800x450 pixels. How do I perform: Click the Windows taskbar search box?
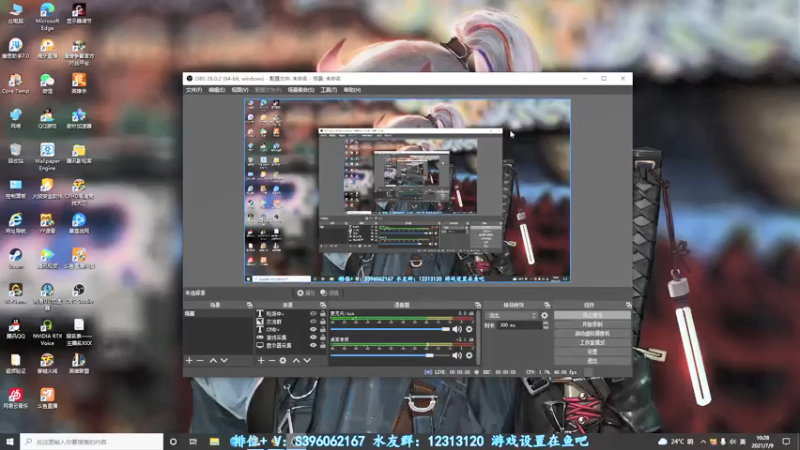pos(92,441)
